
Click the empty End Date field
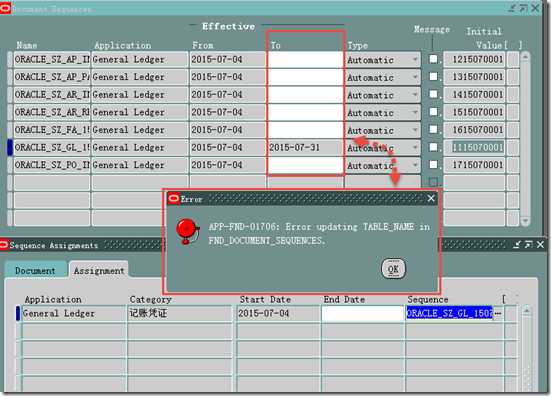tap(362, 313)
